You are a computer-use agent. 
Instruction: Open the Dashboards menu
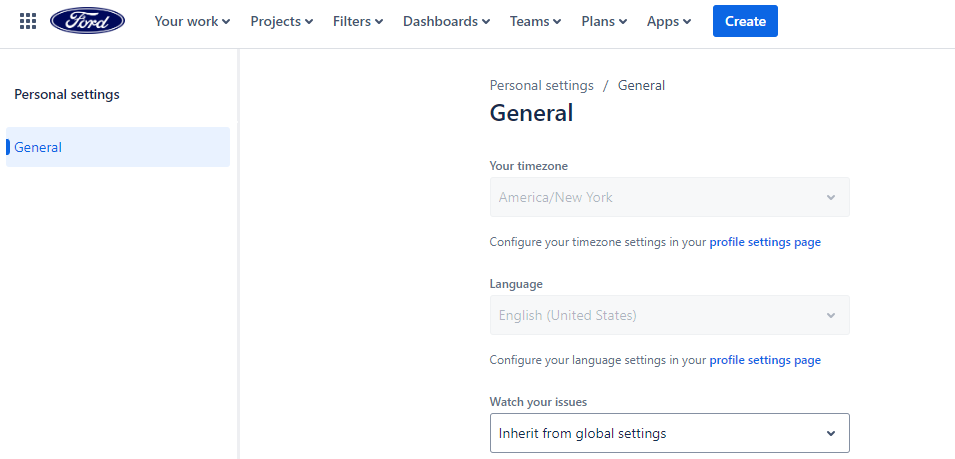(x=446, y=21)
